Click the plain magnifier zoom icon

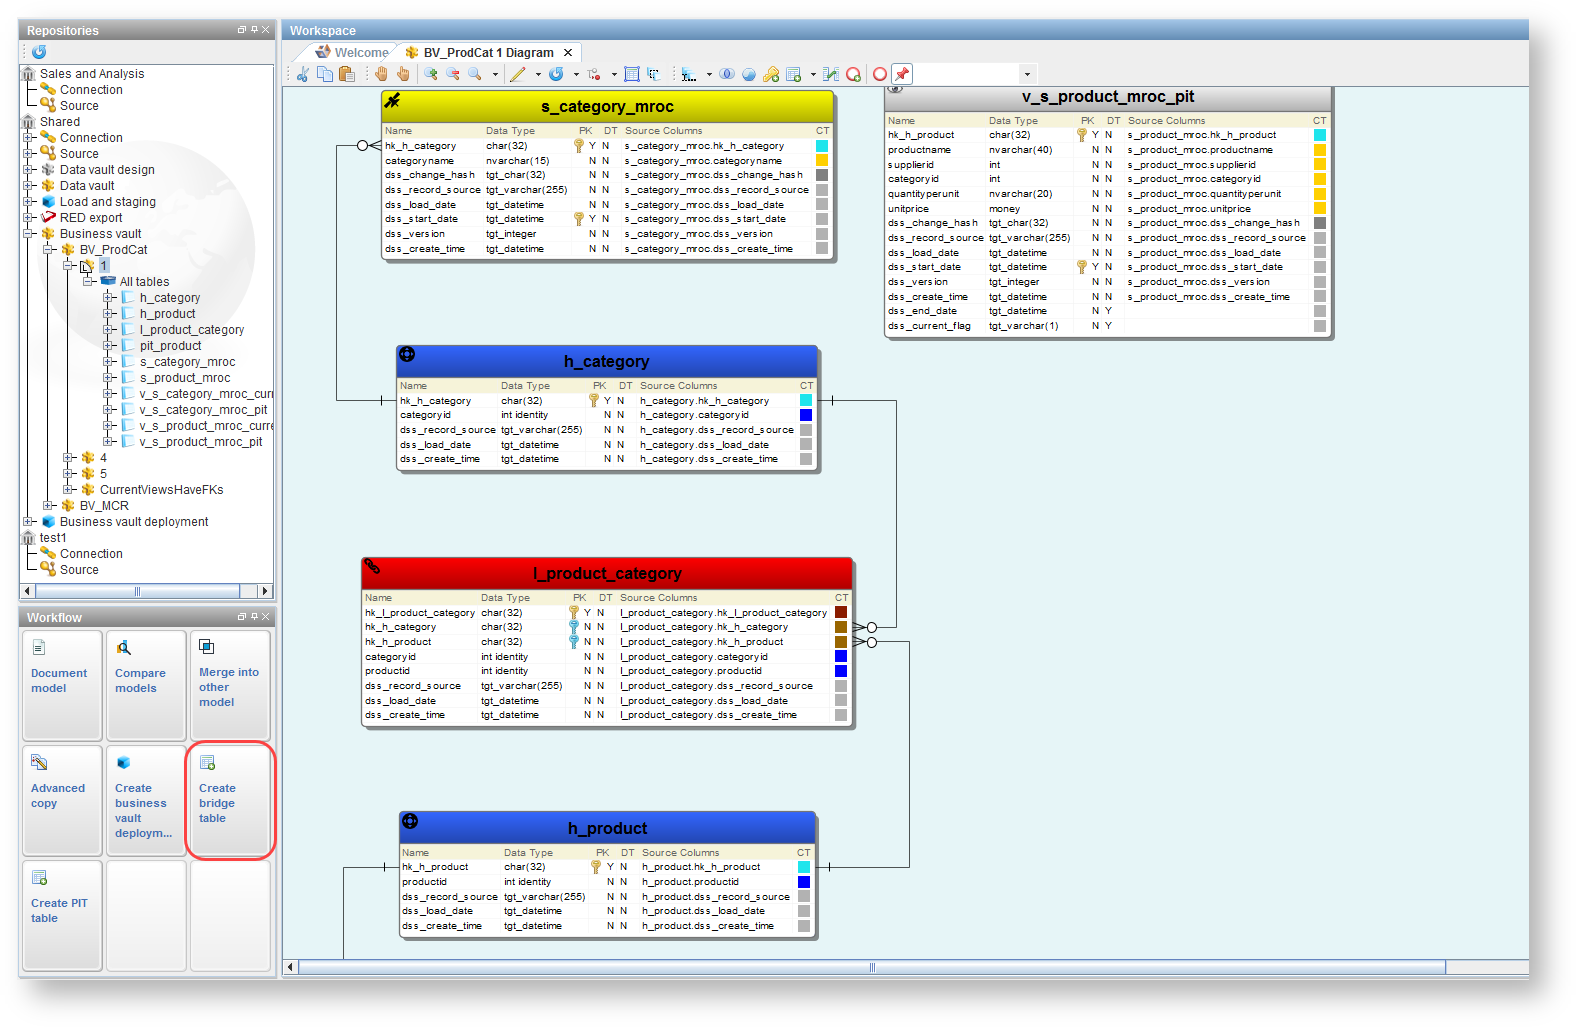[475, 74]
